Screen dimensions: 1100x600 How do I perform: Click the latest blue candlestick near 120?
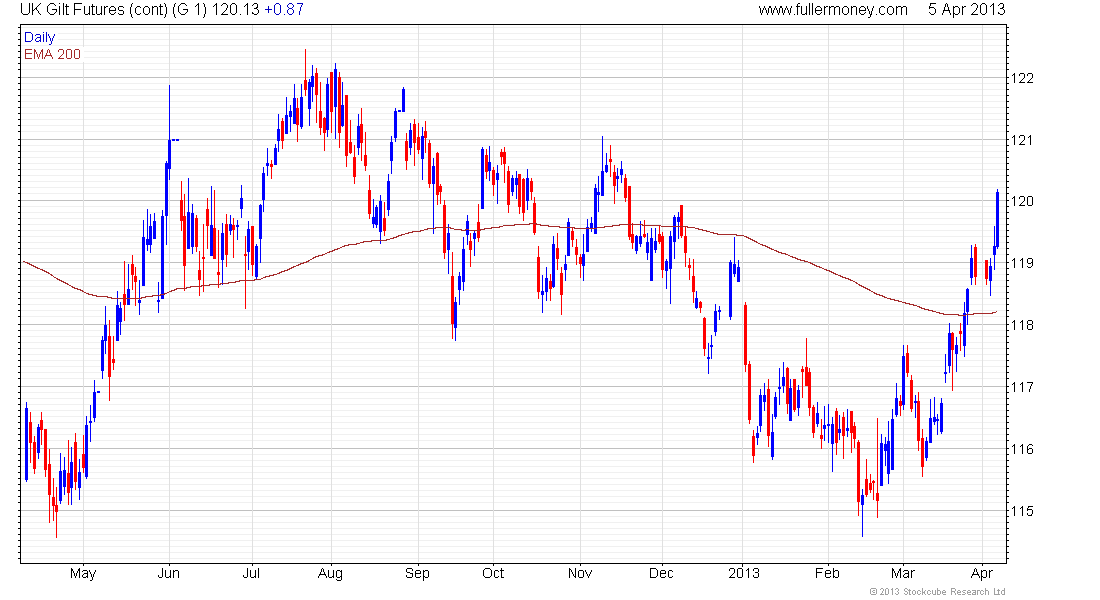(x=998, y=218)
